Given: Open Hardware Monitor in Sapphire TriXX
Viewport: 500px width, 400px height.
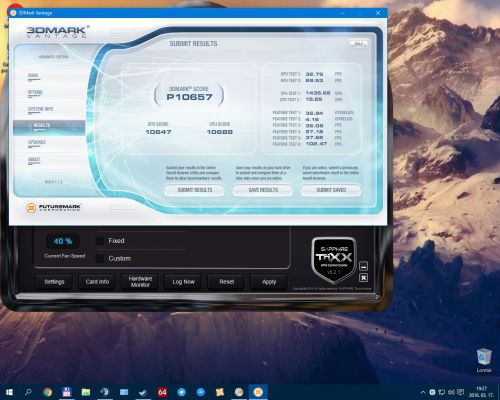Looking at the screenshot, I should tap(140, 282).
